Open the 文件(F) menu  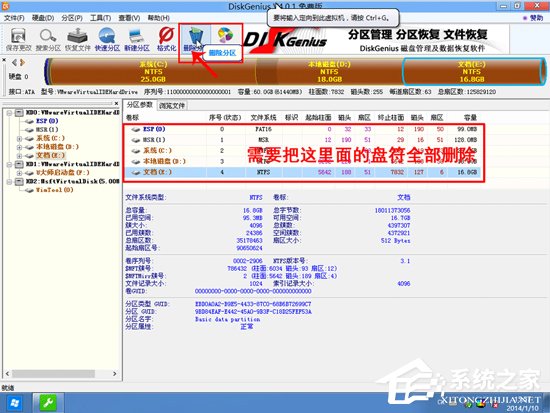(x=14, y=18)
